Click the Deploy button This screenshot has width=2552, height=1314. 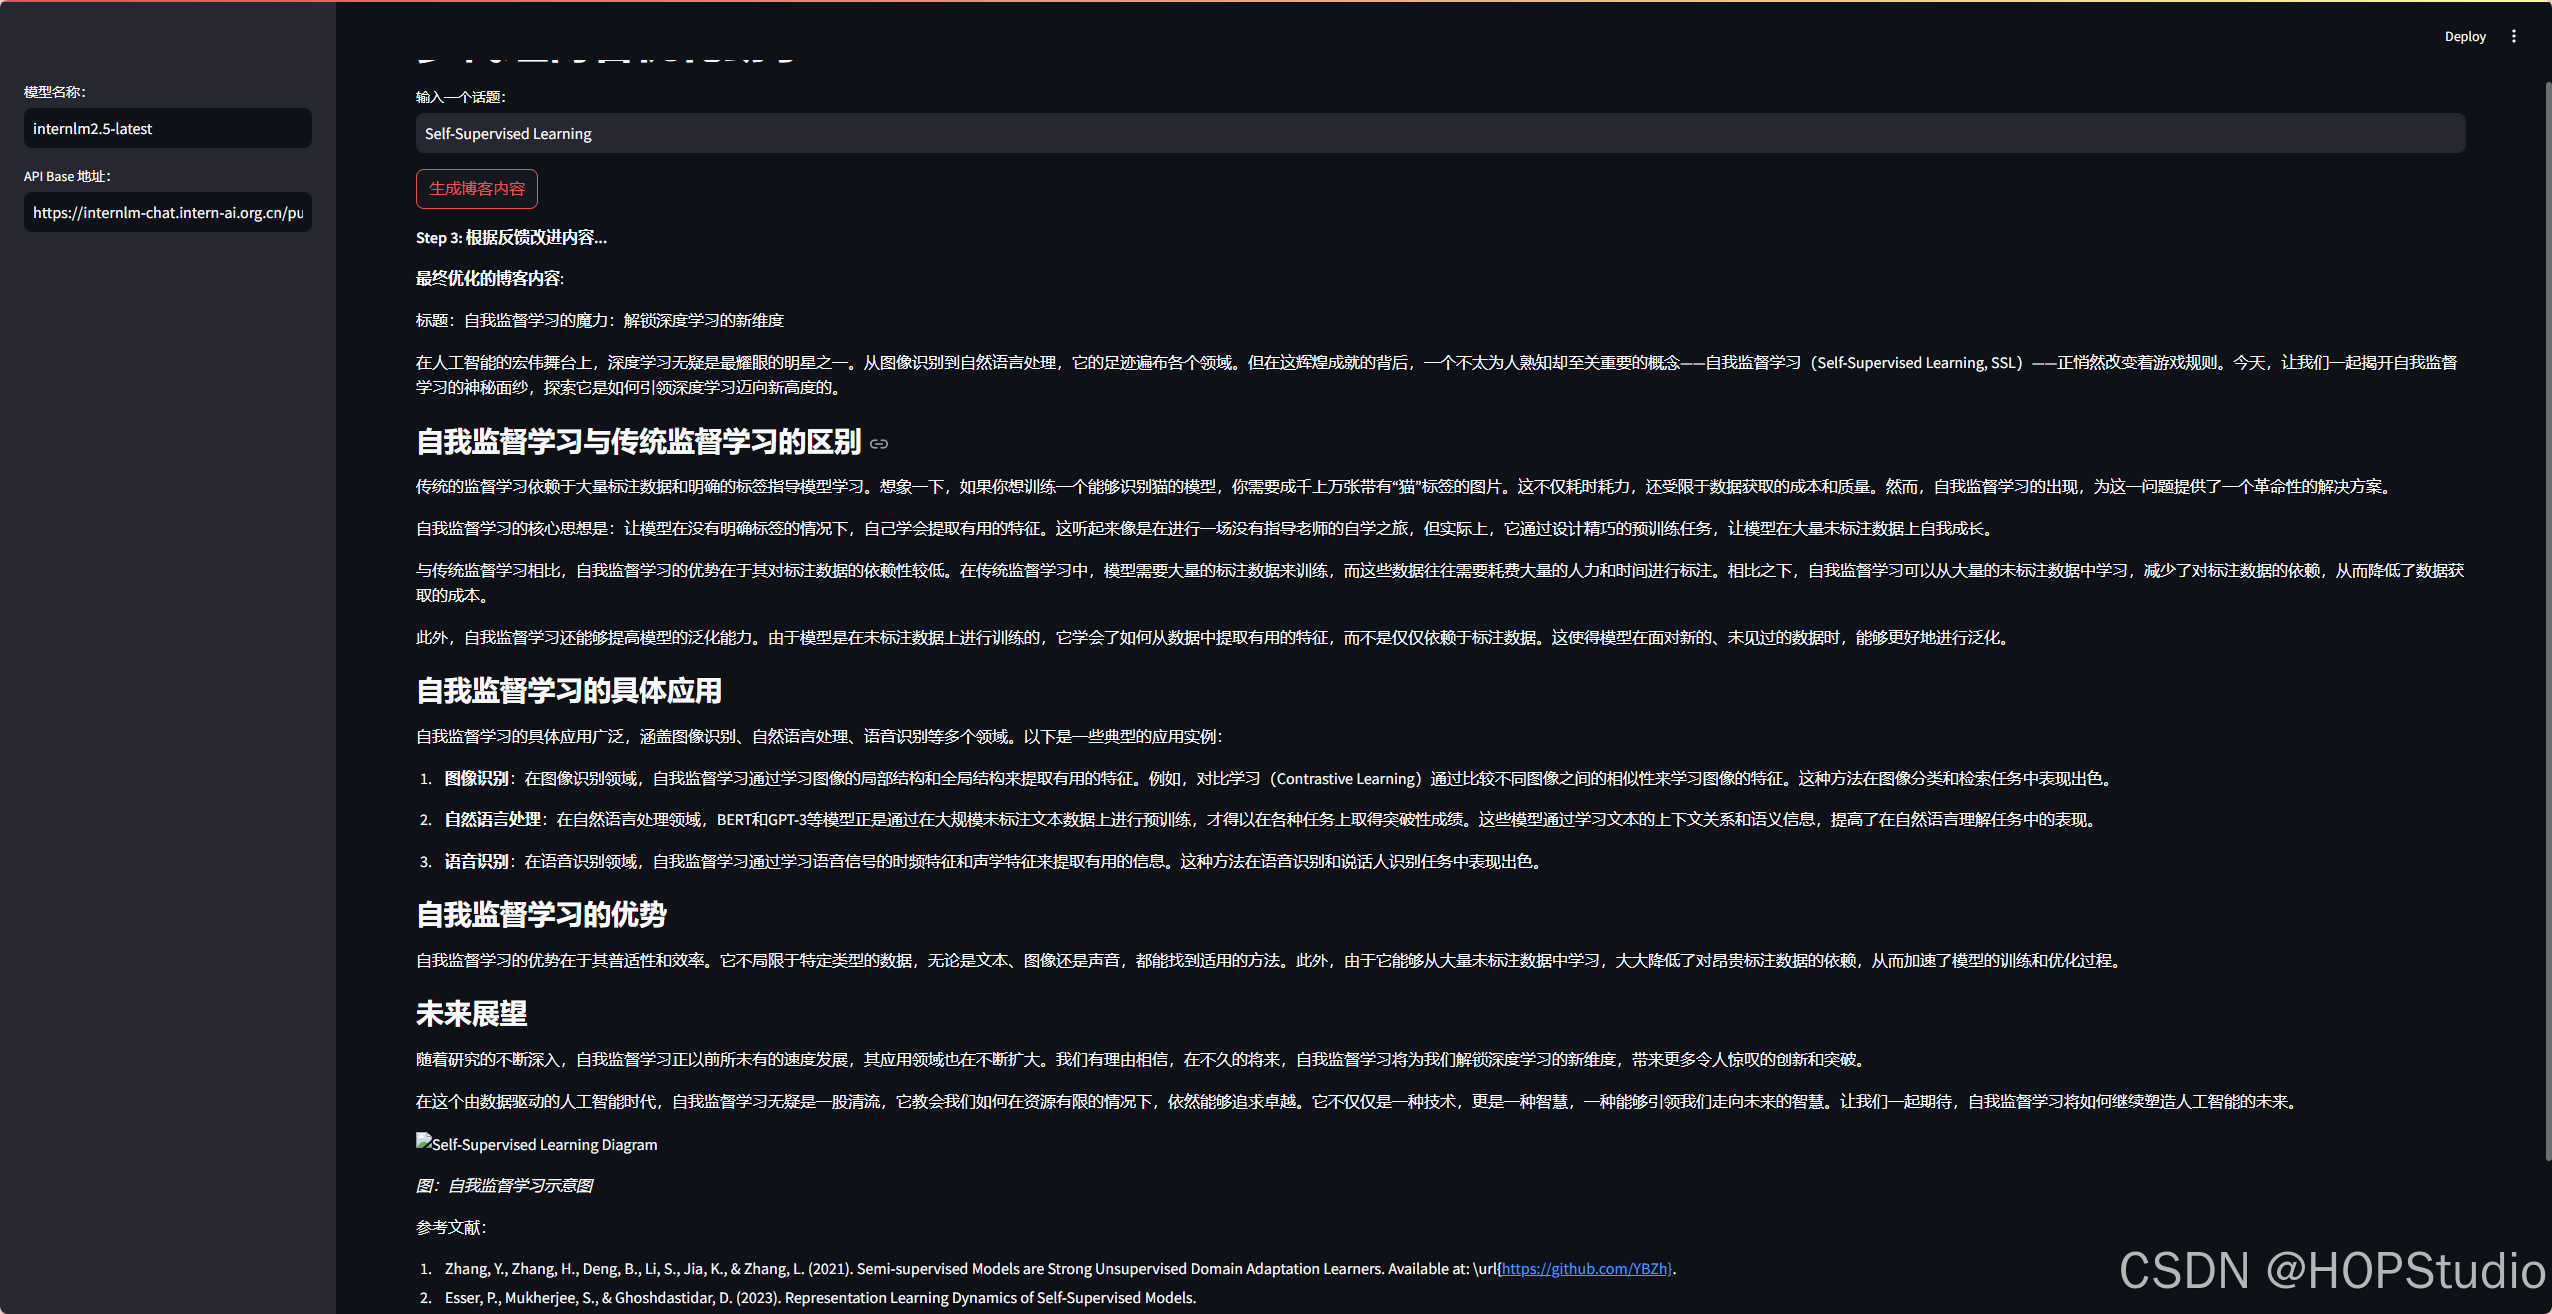point(2464,36)
